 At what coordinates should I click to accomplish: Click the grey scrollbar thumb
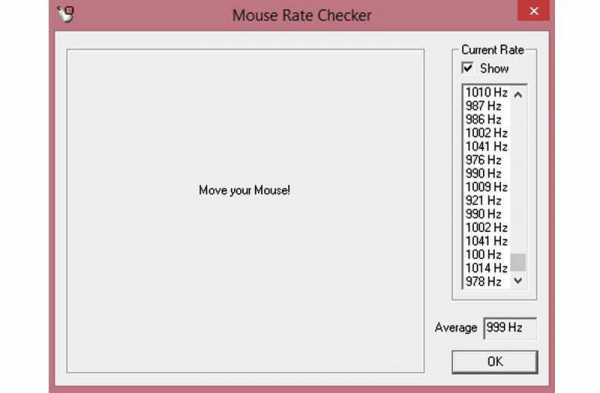(x=518, y=262)
